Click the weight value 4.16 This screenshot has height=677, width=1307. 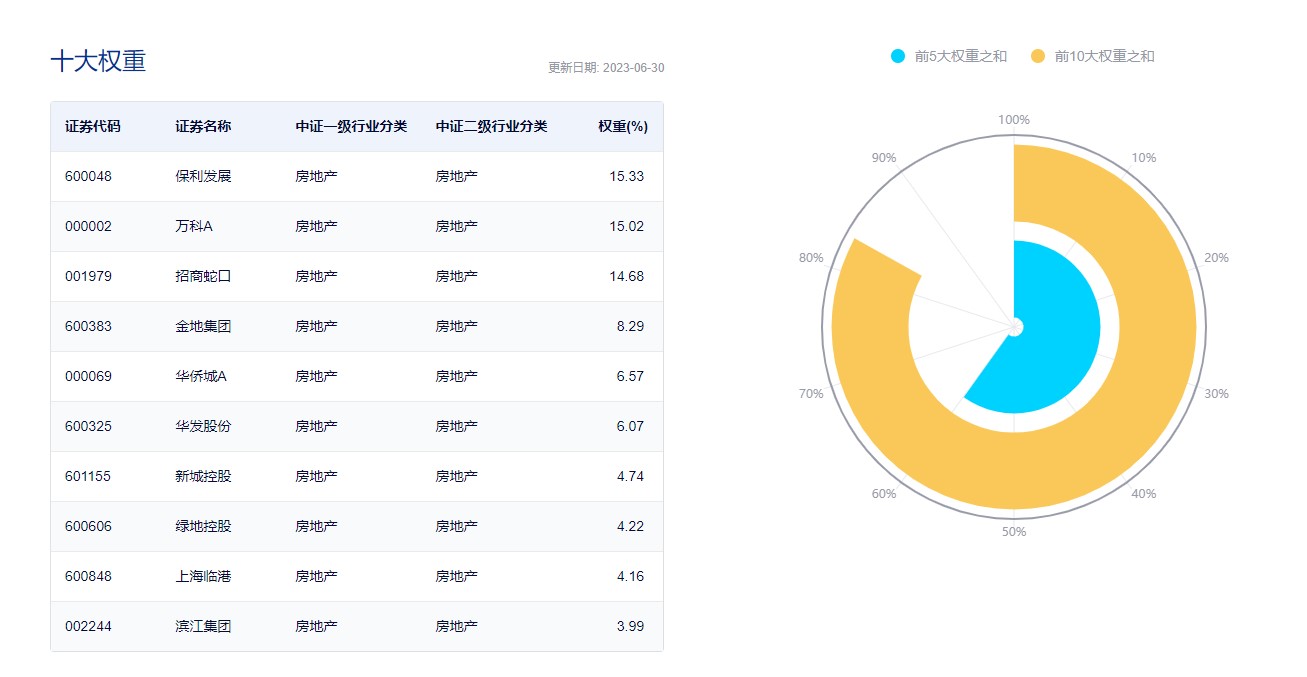pyautogui.click(x=630, y=576)
